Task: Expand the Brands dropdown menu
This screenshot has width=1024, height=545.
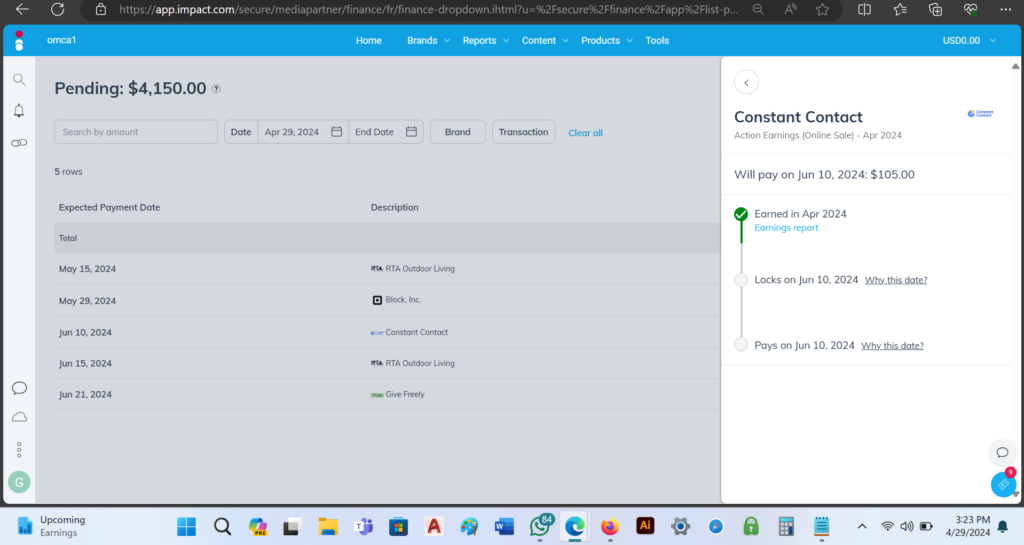Action: (x=428, y=41)
